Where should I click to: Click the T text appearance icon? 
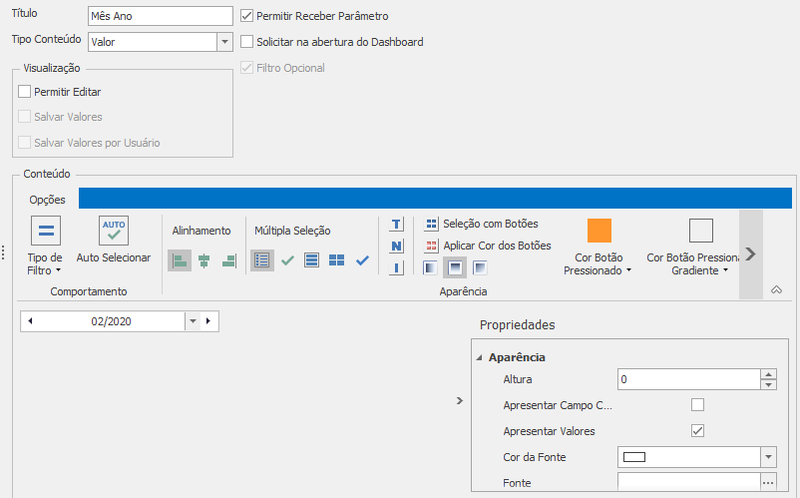coord(396,224)
